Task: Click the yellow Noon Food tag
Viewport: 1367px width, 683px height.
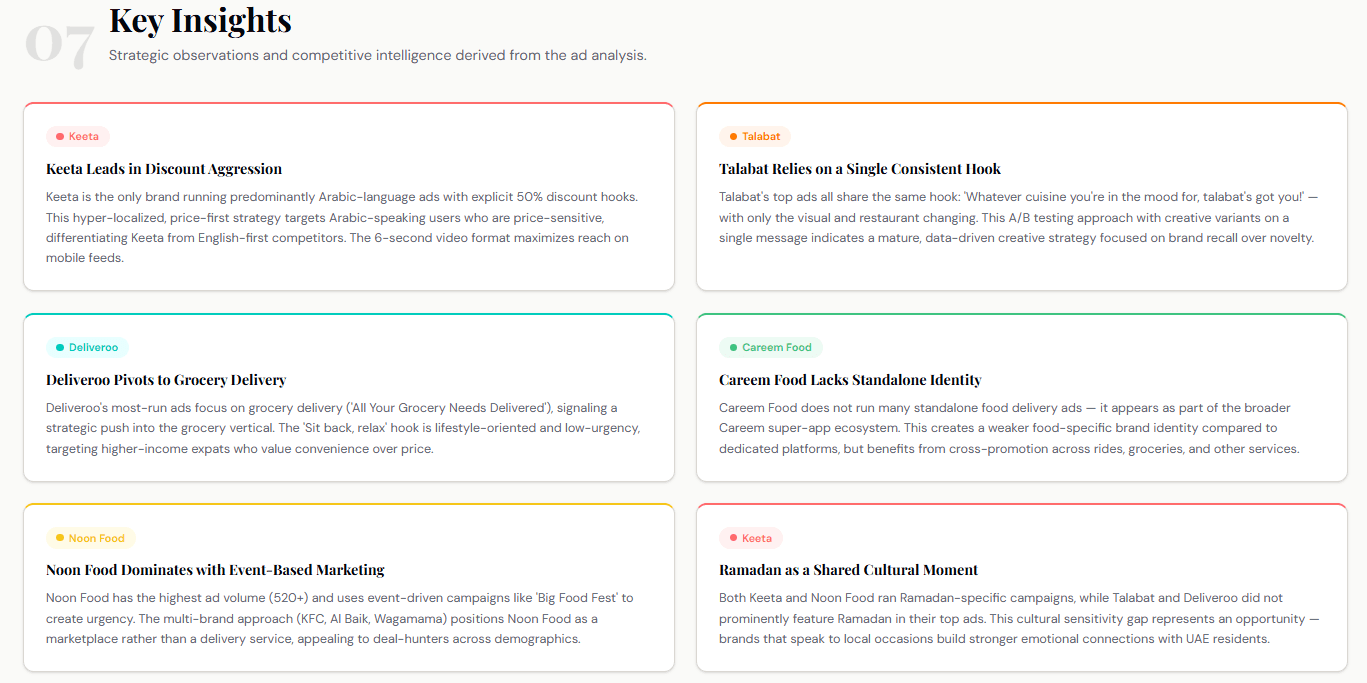Action: 90,538
